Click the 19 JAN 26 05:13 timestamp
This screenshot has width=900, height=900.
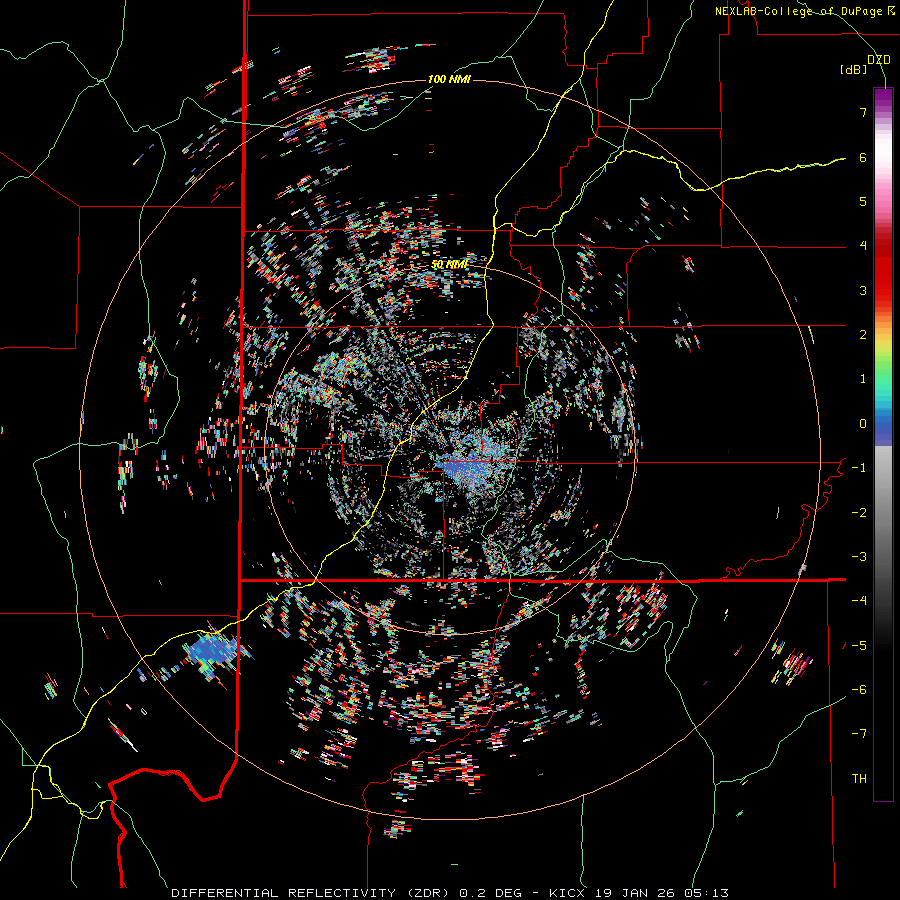663,893
